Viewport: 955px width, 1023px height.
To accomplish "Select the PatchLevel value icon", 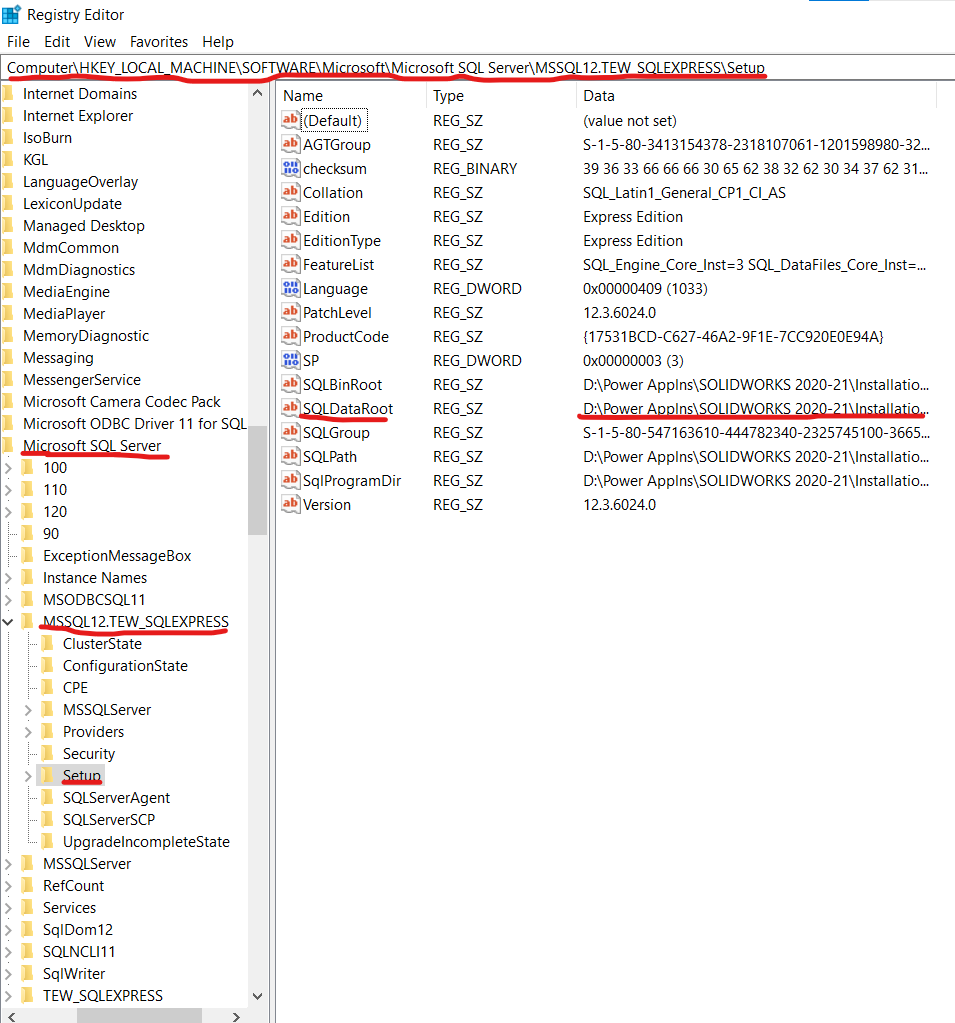I will [290, 313].
